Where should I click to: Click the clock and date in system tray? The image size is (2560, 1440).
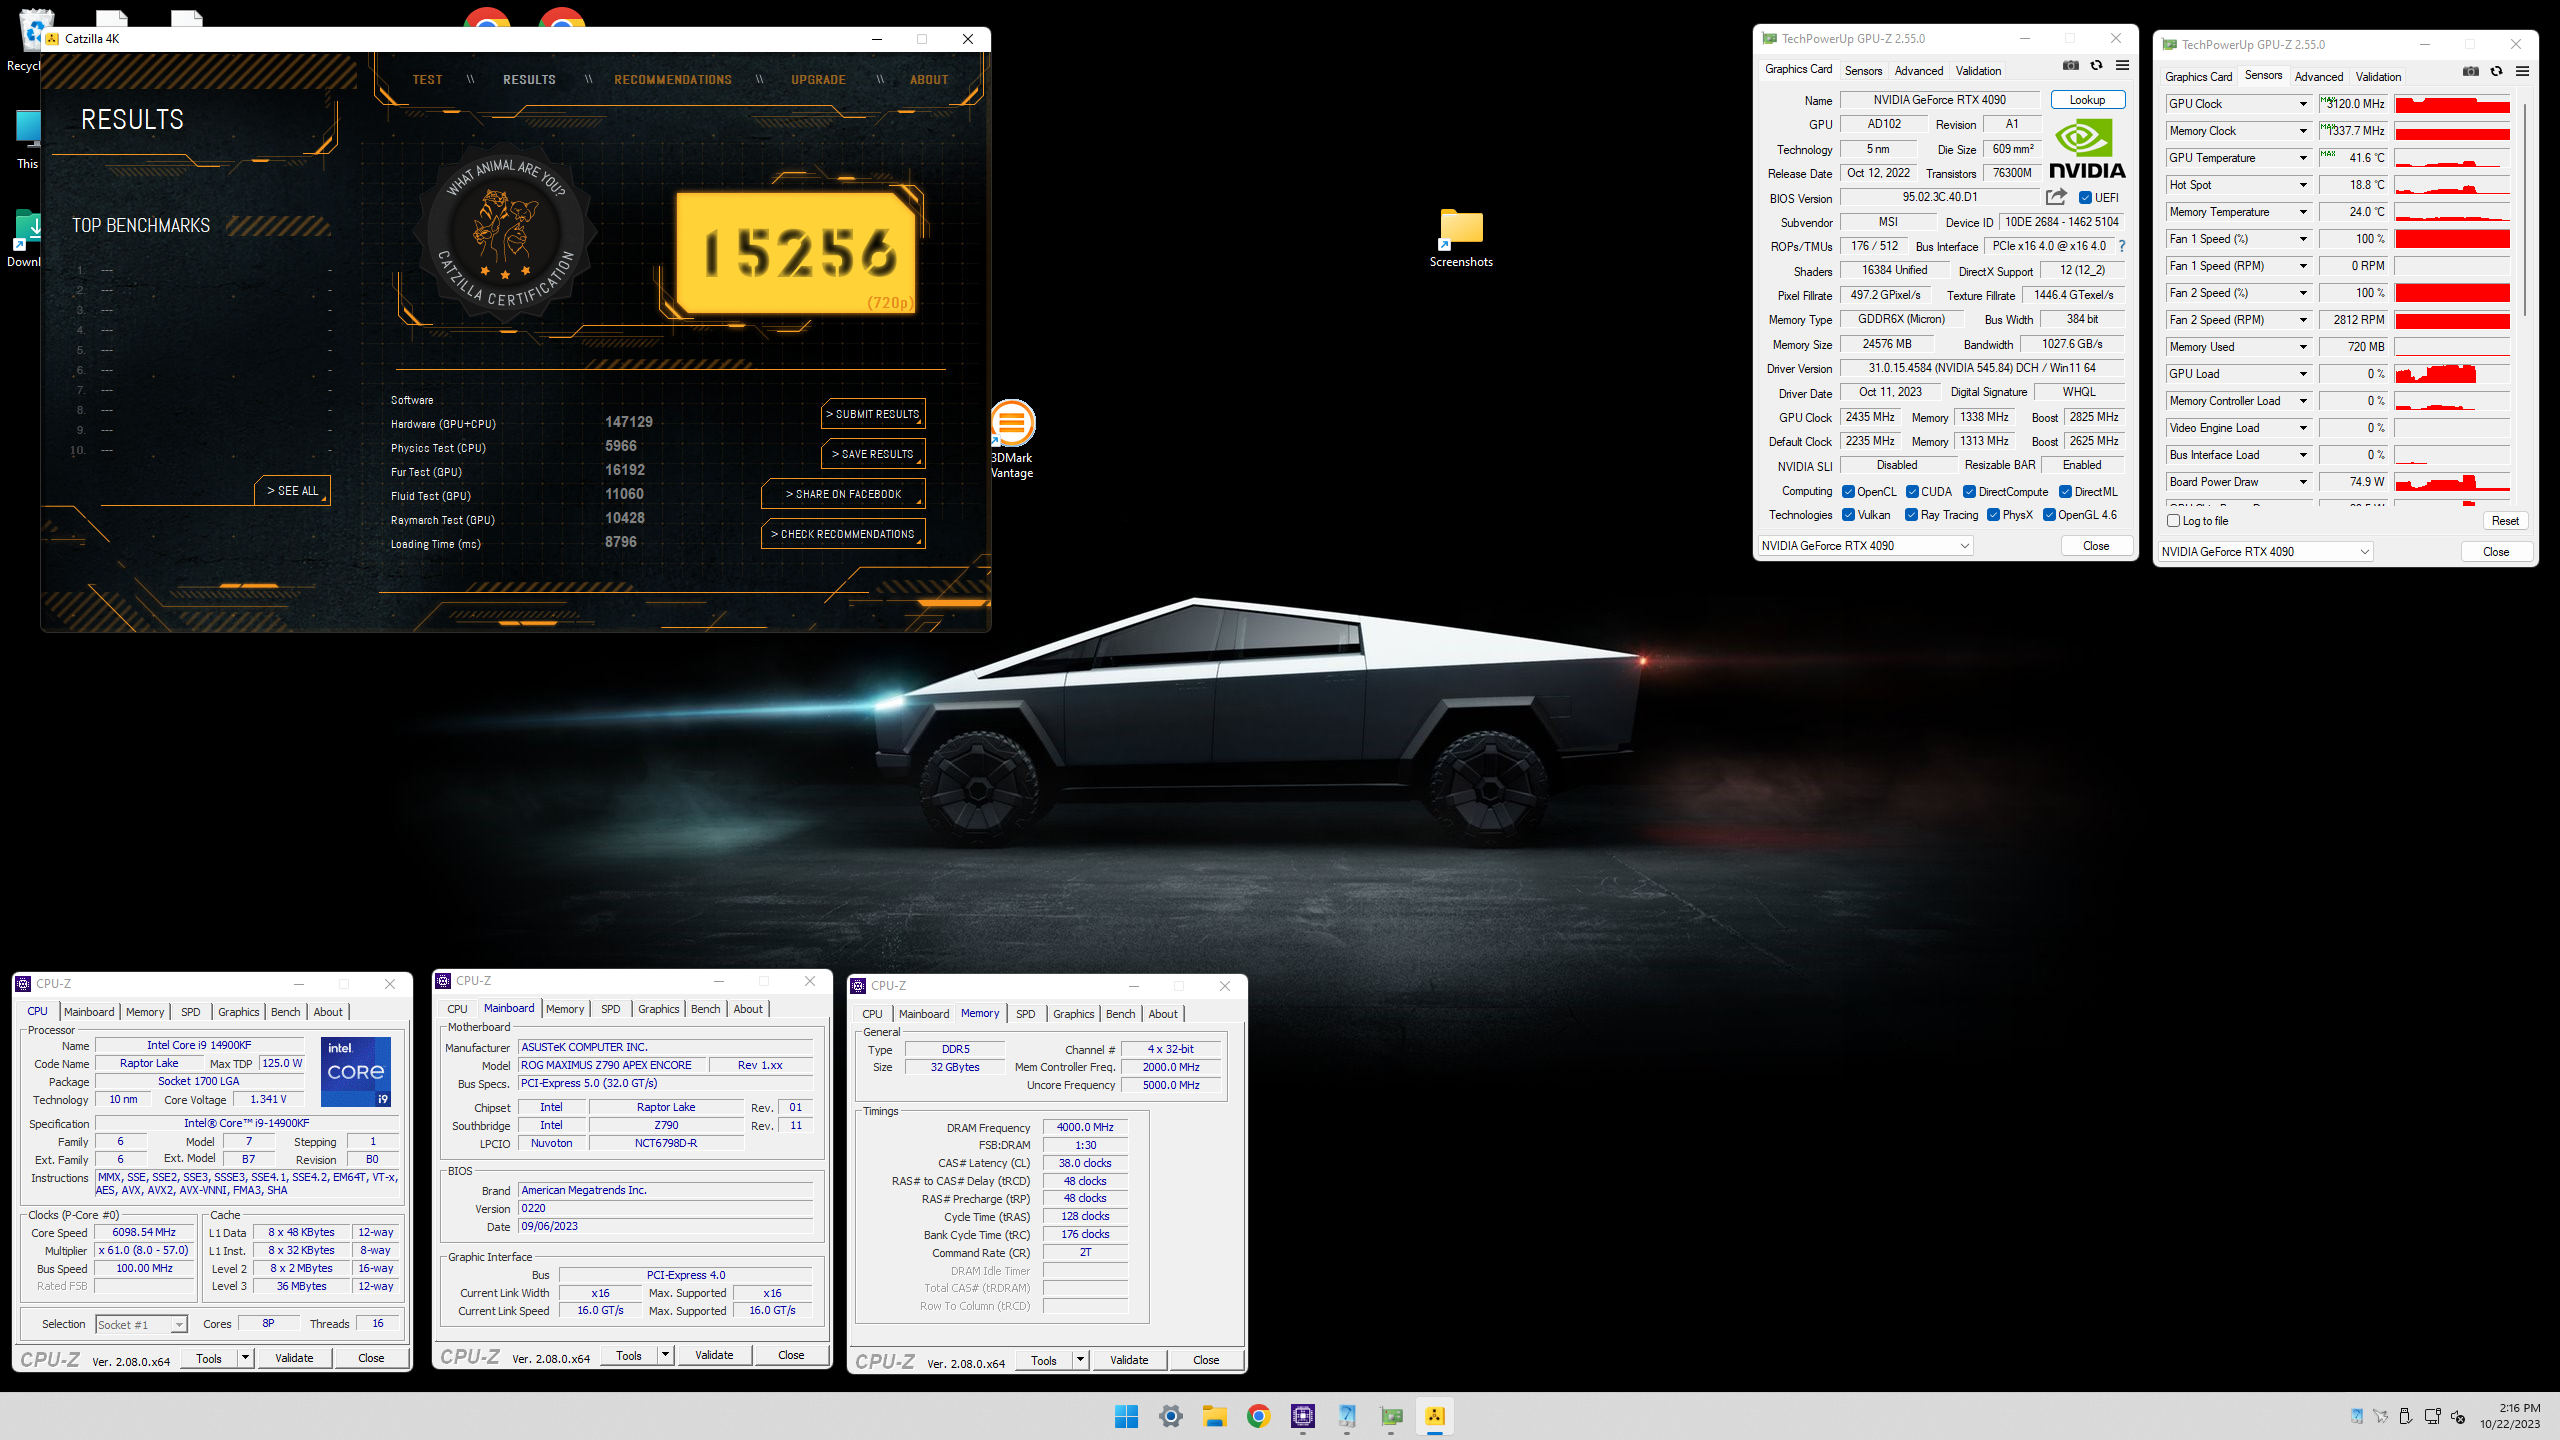pyautogui.click(x=2510, y=1416)
